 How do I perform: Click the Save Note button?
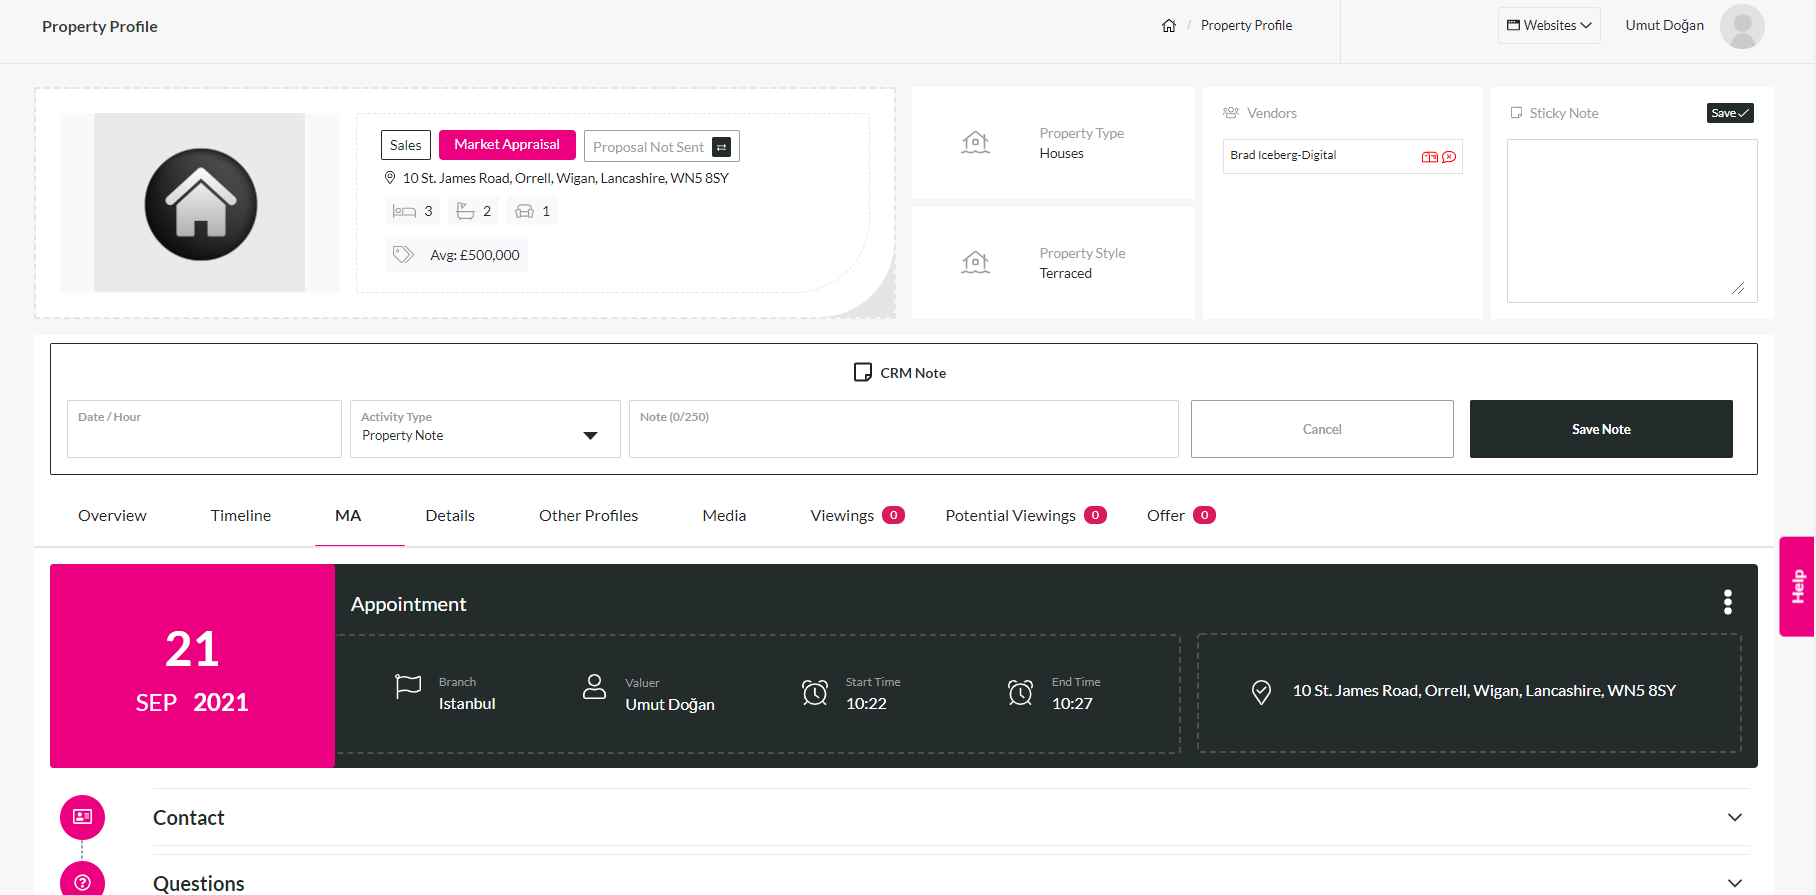(x=1601, y=429)
